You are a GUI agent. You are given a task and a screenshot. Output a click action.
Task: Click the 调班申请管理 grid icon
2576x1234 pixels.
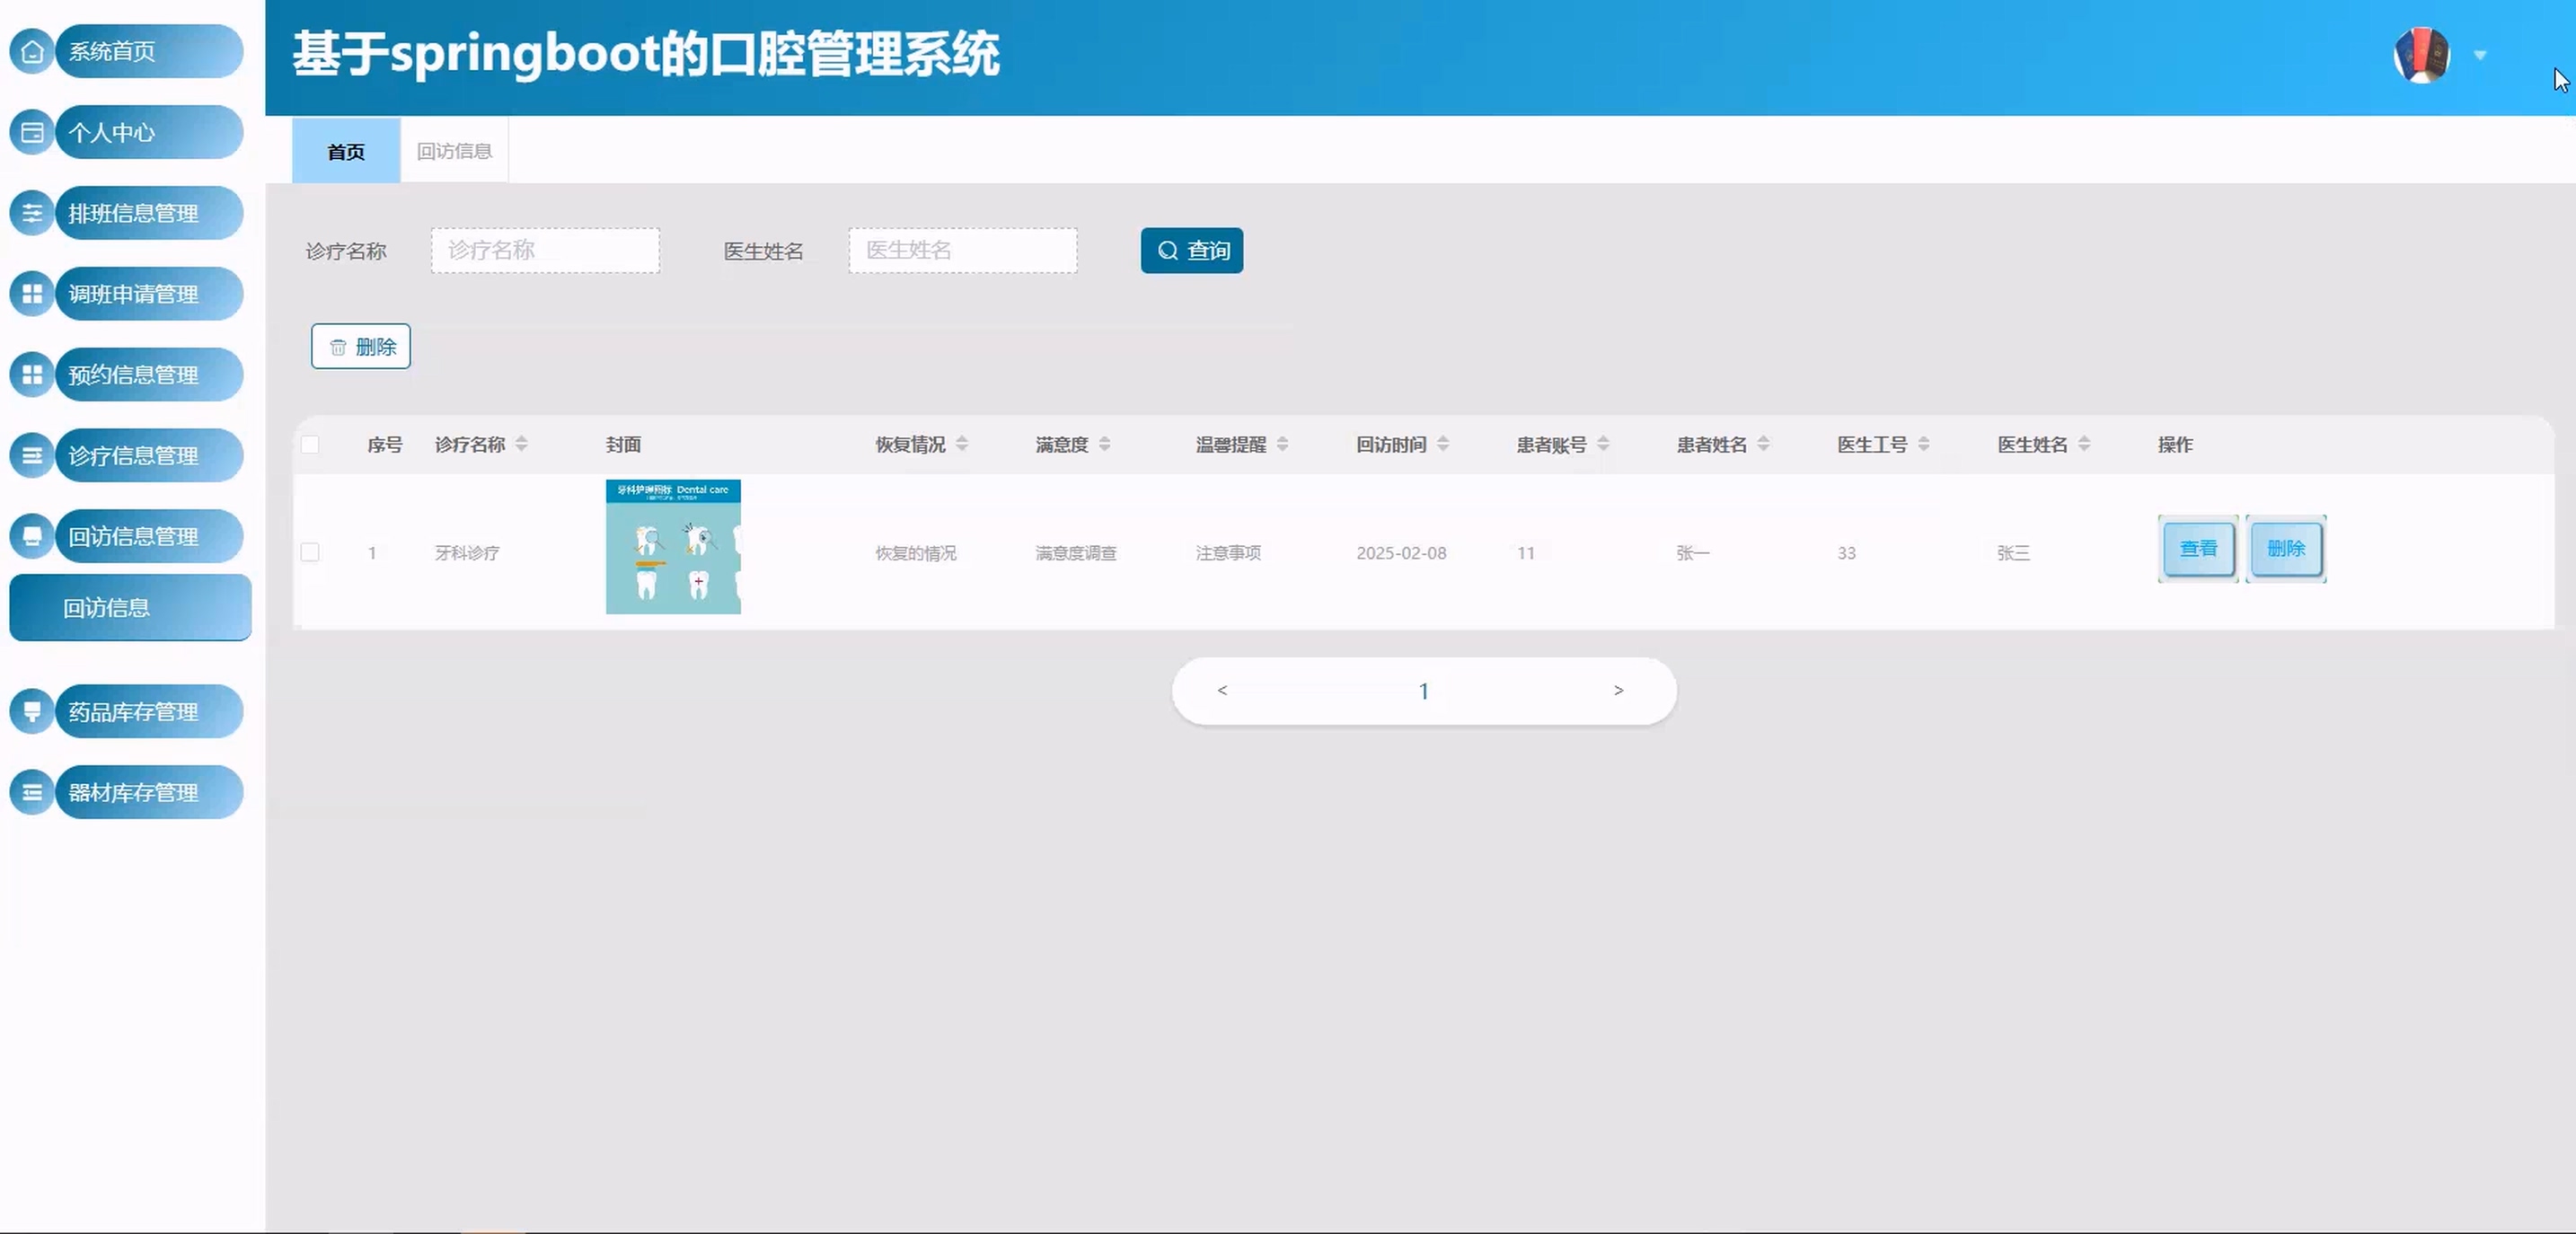(x=32, y=294)
